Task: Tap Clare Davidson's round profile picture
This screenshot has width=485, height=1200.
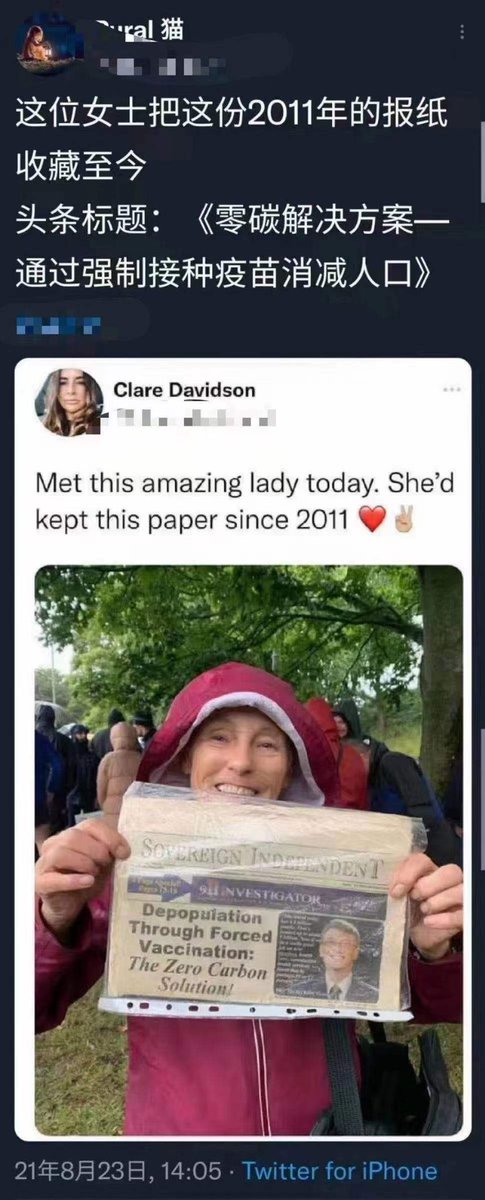Action: (x=70, y=402)
